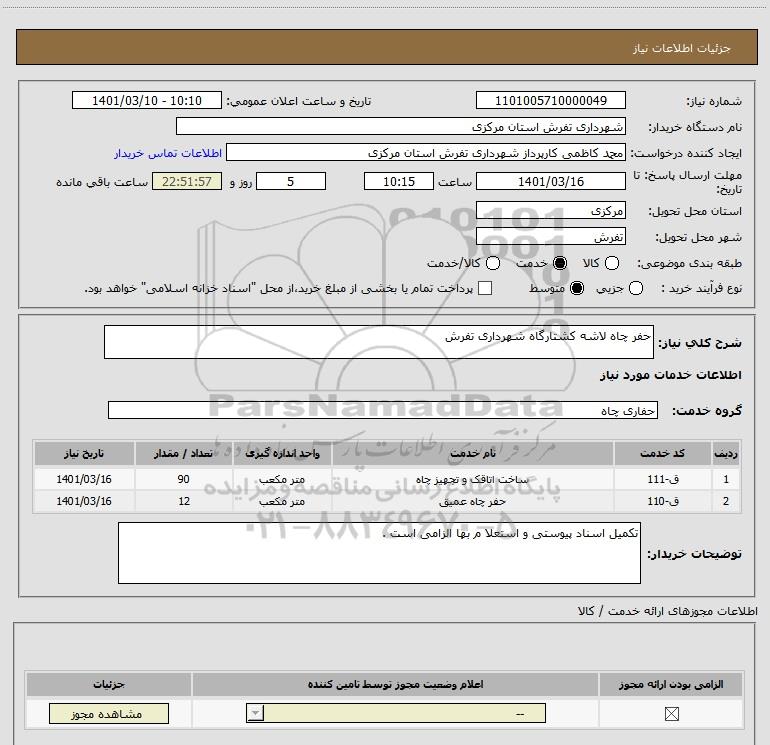Click the countdown timer 22:51:57

click(187, 181)
